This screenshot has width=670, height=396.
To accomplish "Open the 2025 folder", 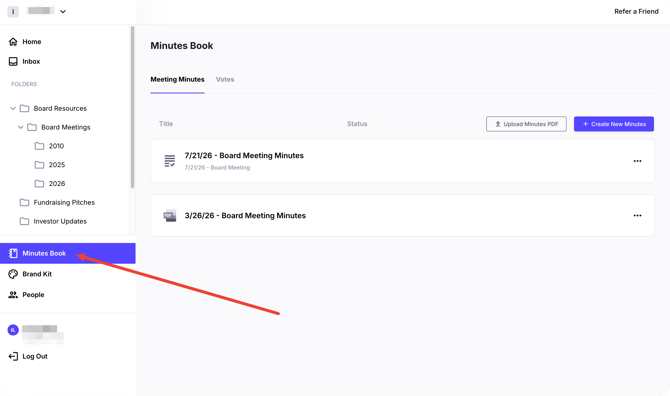I will tap(57, 165).
